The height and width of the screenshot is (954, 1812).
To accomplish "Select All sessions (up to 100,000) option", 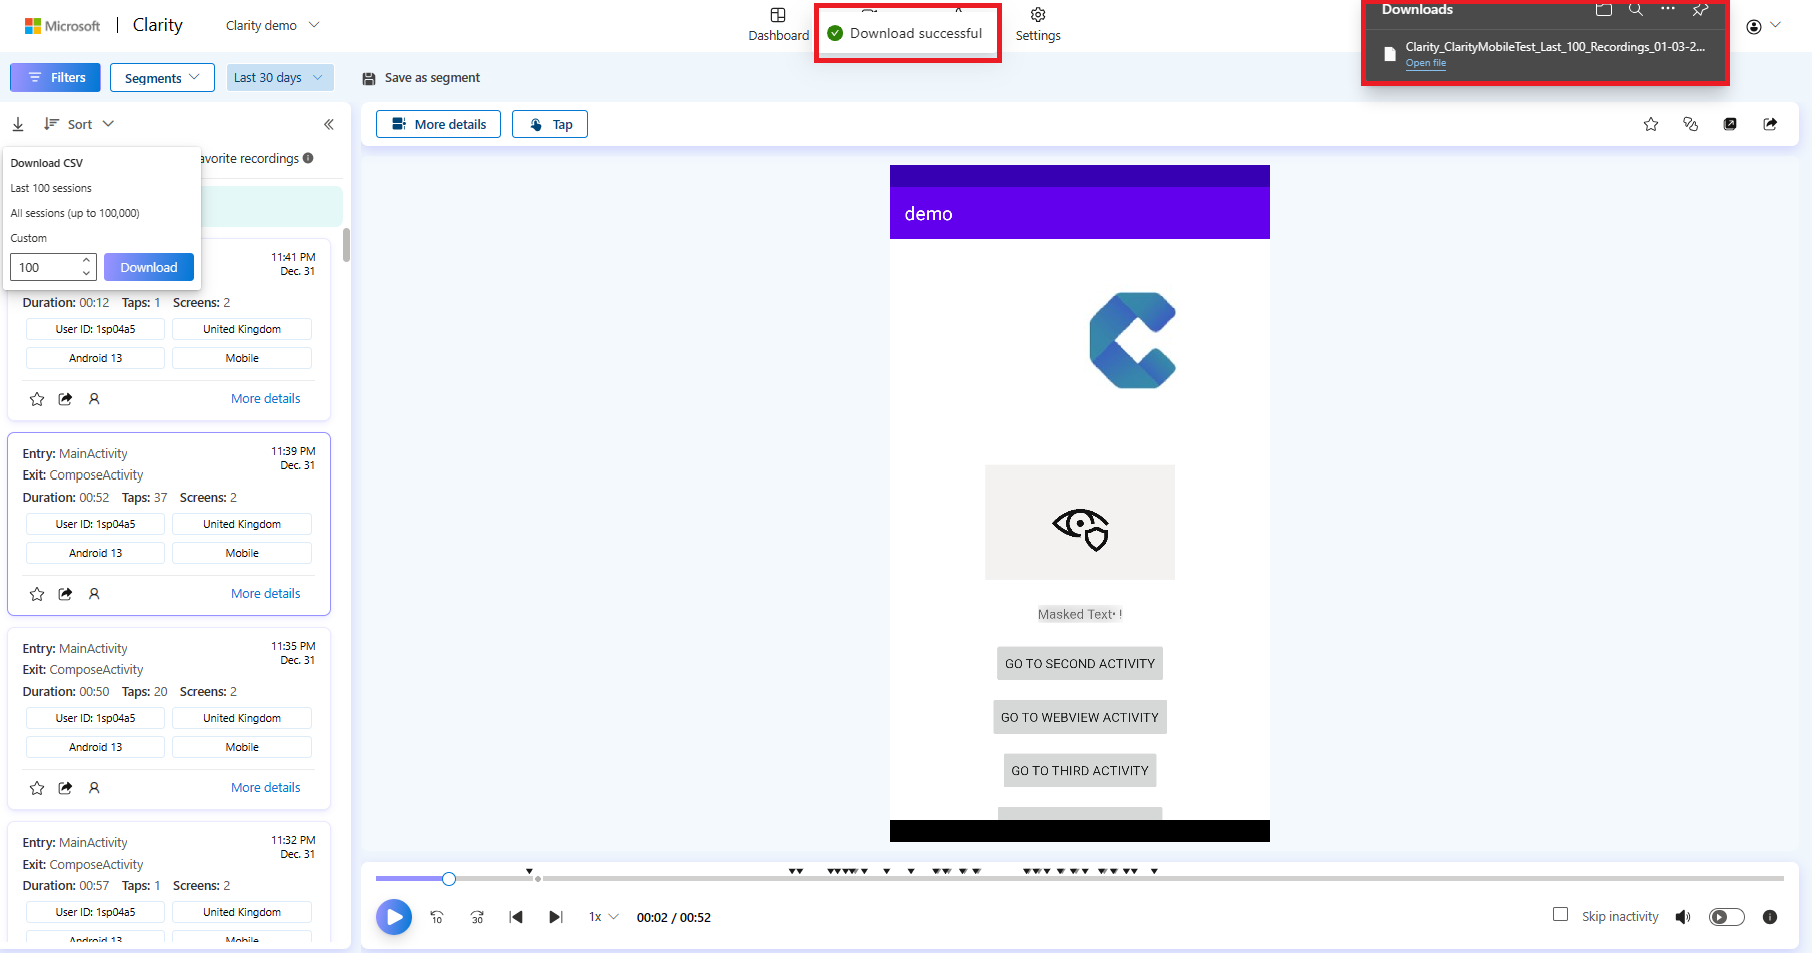I will (75, 213).
